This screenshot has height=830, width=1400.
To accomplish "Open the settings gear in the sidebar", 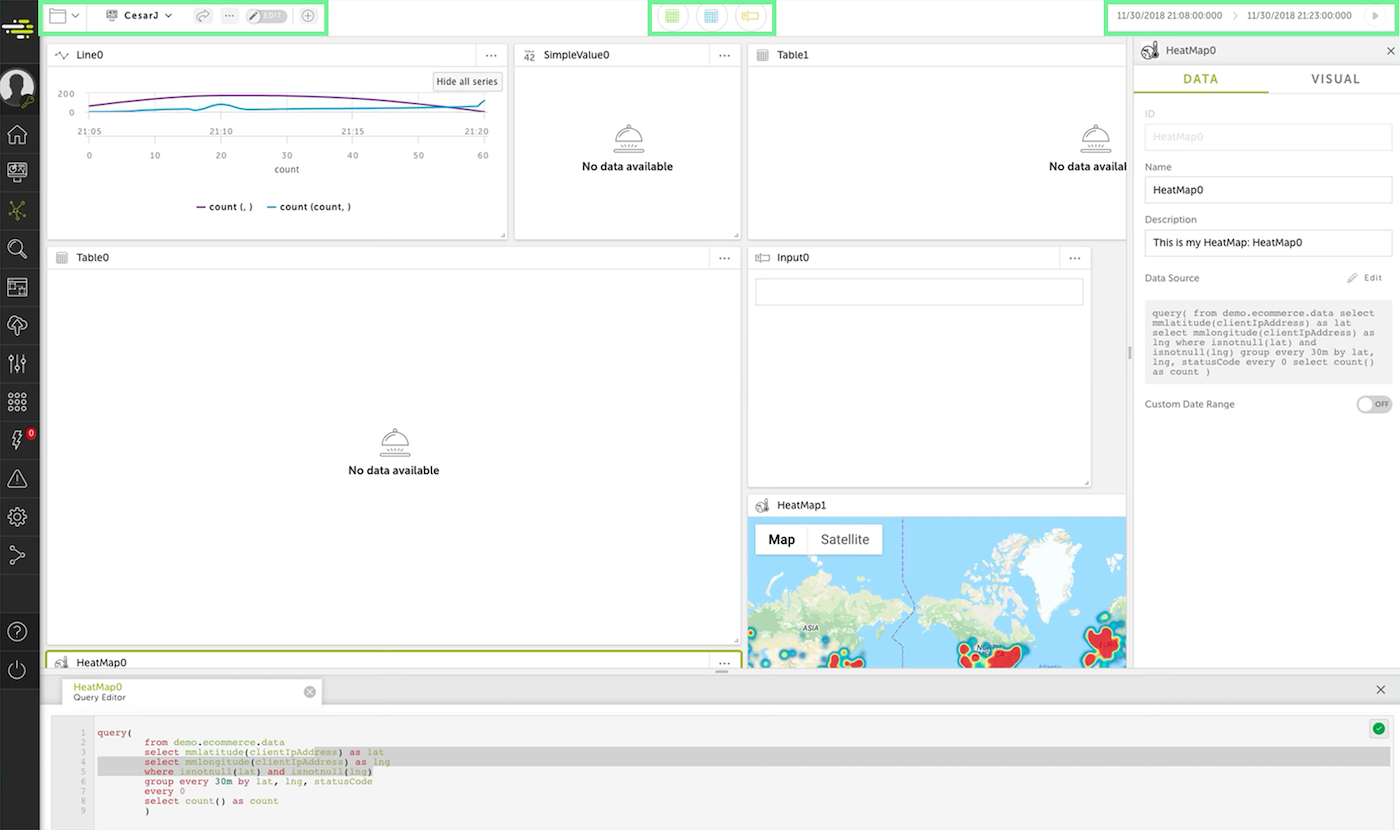I will pyautogui.click(x=19, y=517).
